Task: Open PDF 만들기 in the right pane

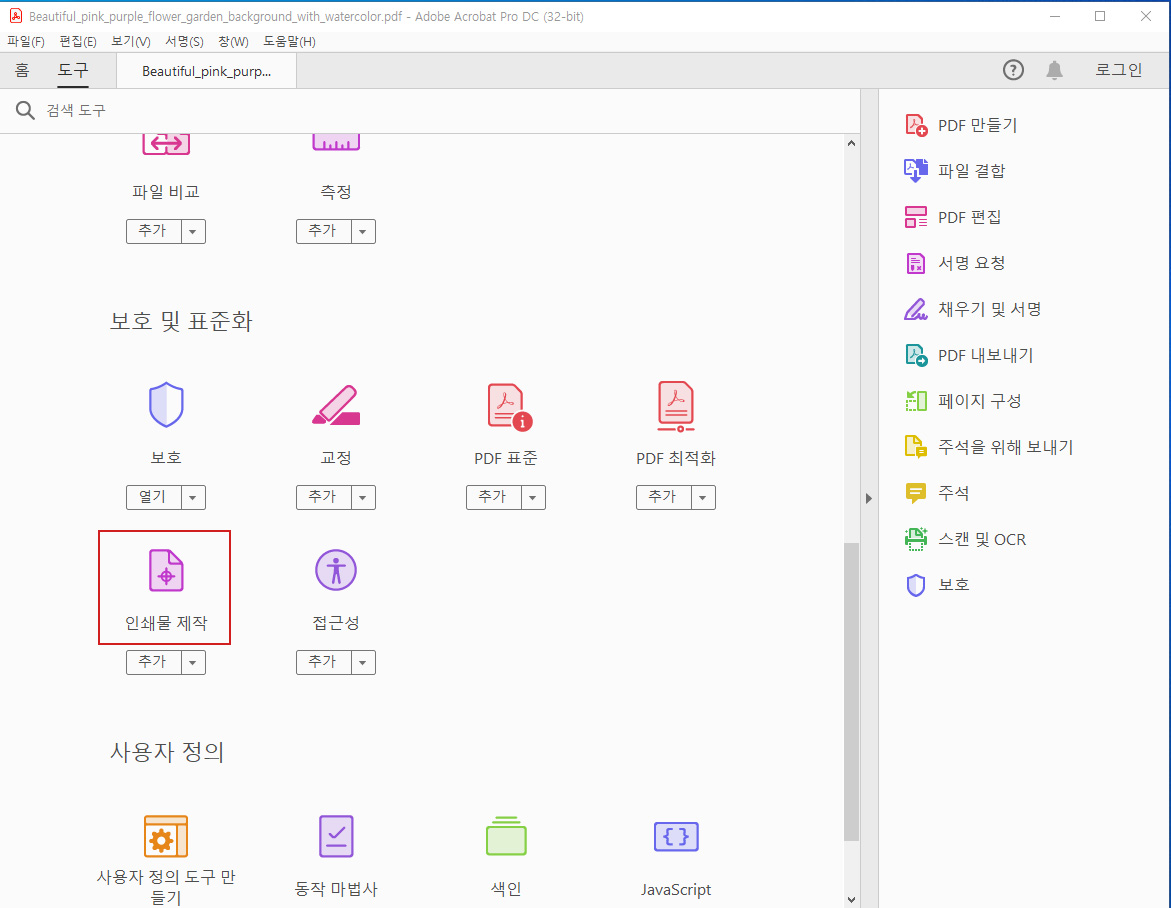Action: click(961, 125)
